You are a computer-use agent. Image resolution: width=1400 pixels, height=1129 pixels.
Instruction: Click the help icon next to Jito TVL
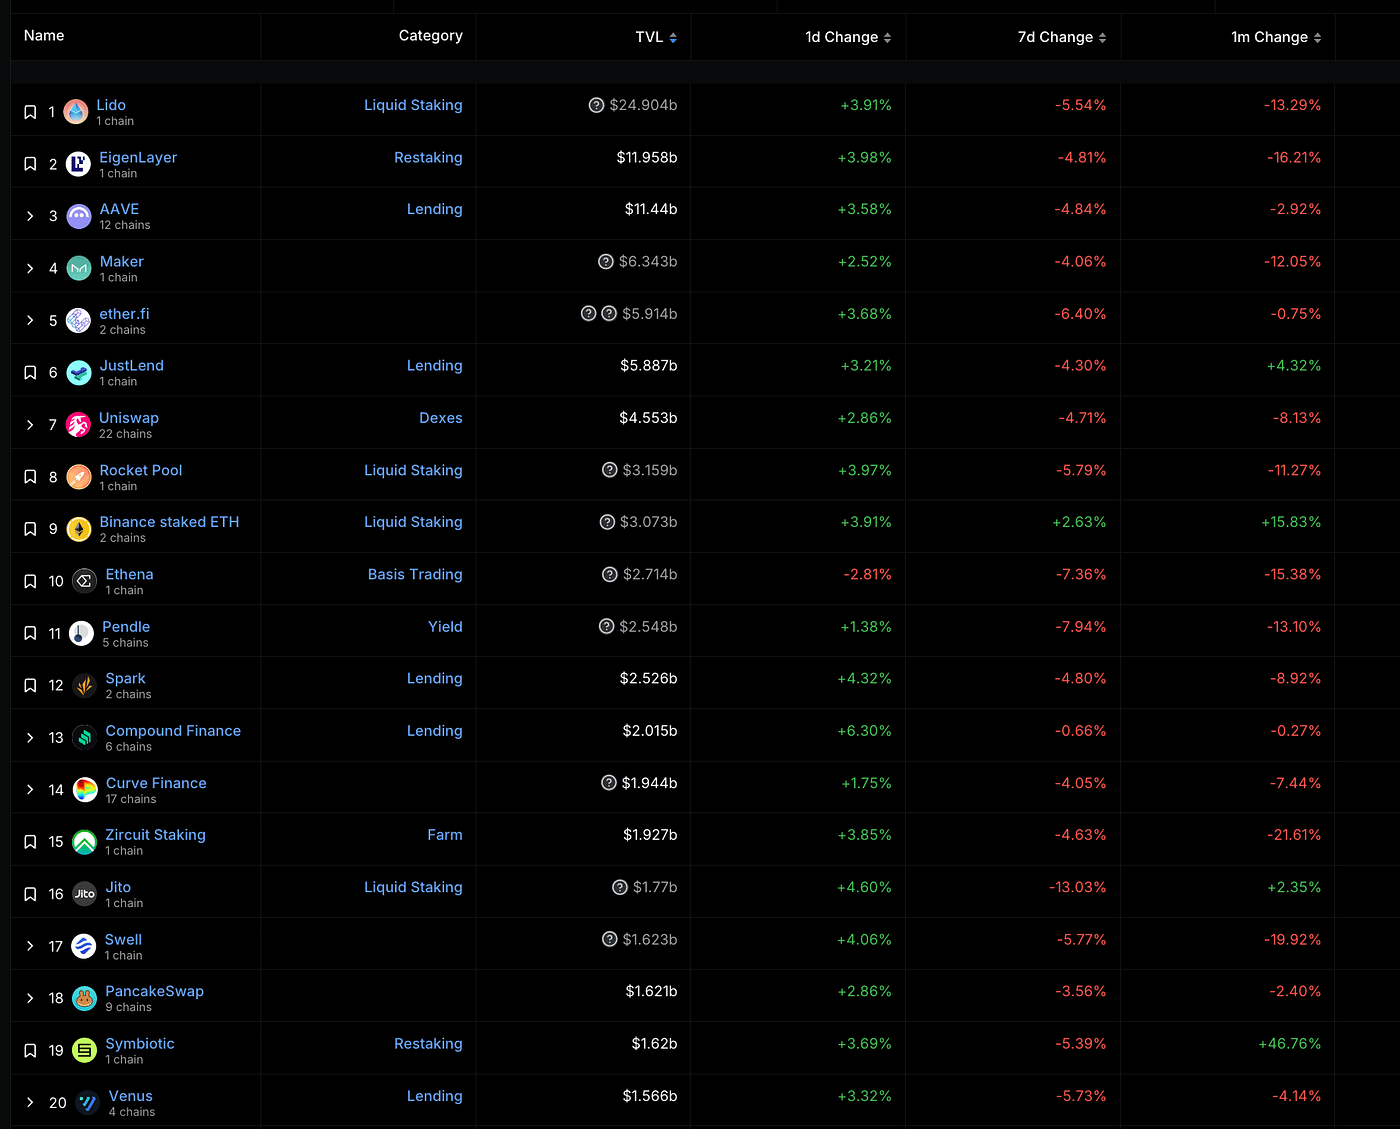tap(620, 887)
